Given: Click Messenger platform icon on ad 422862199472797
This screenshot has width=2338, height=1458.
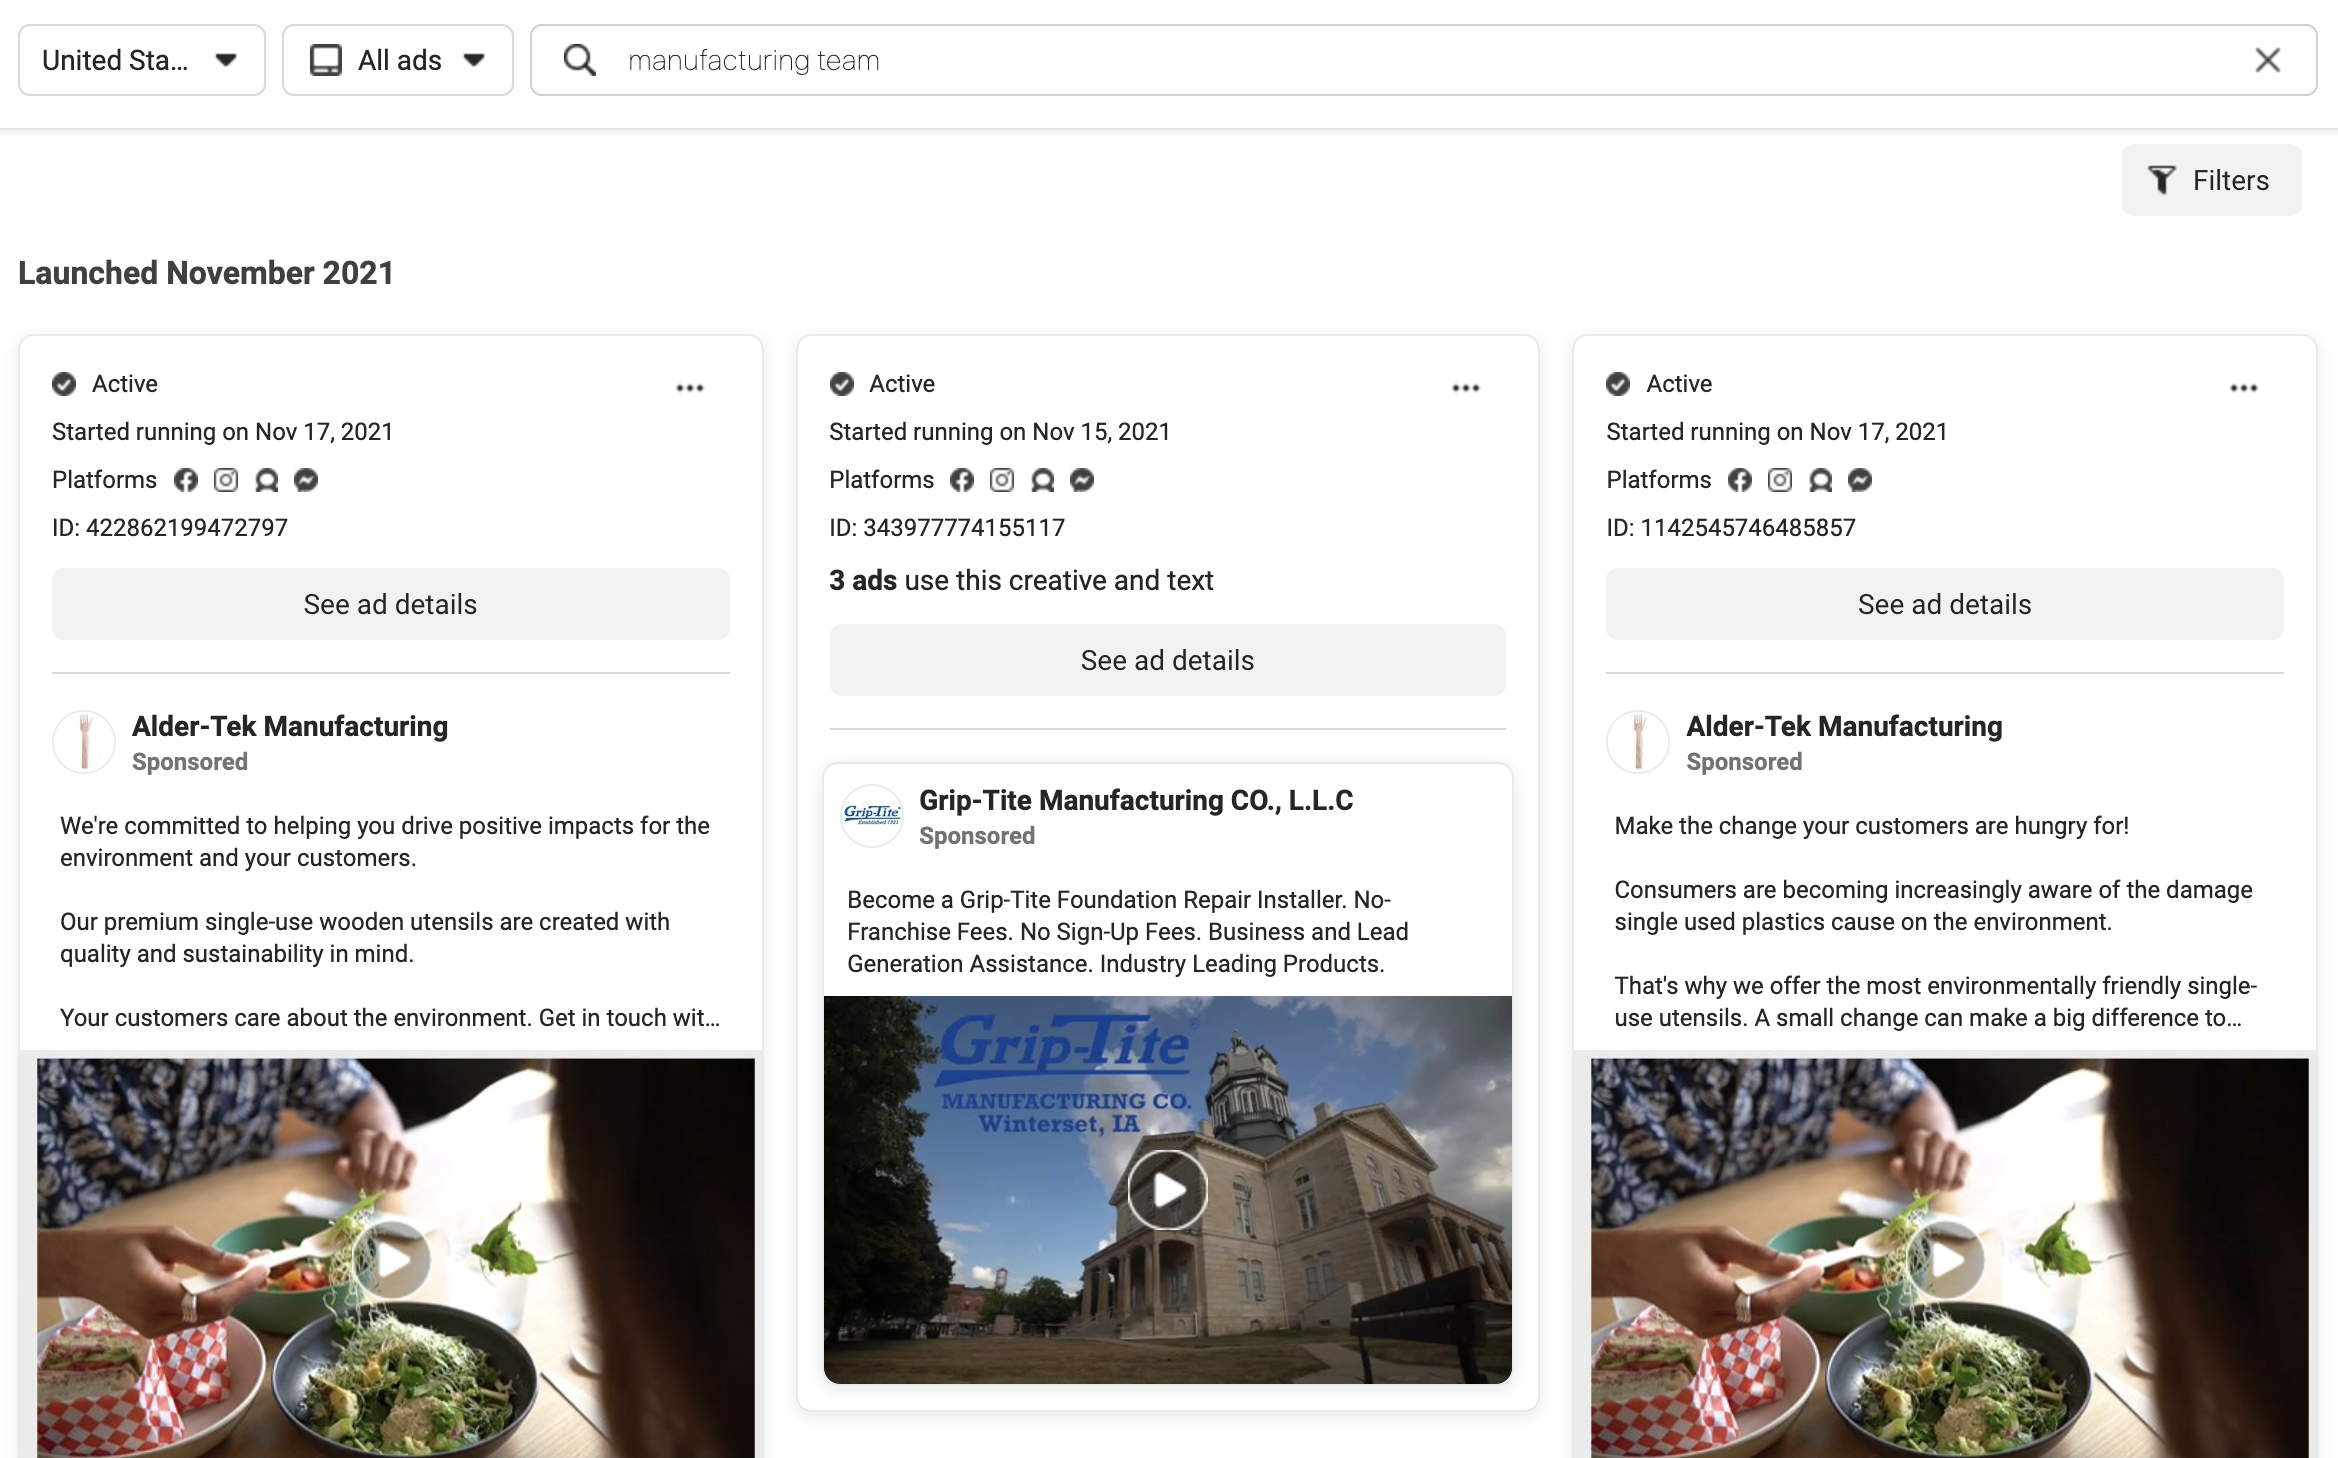Looking at the screenshot, I should coord(306,480).
